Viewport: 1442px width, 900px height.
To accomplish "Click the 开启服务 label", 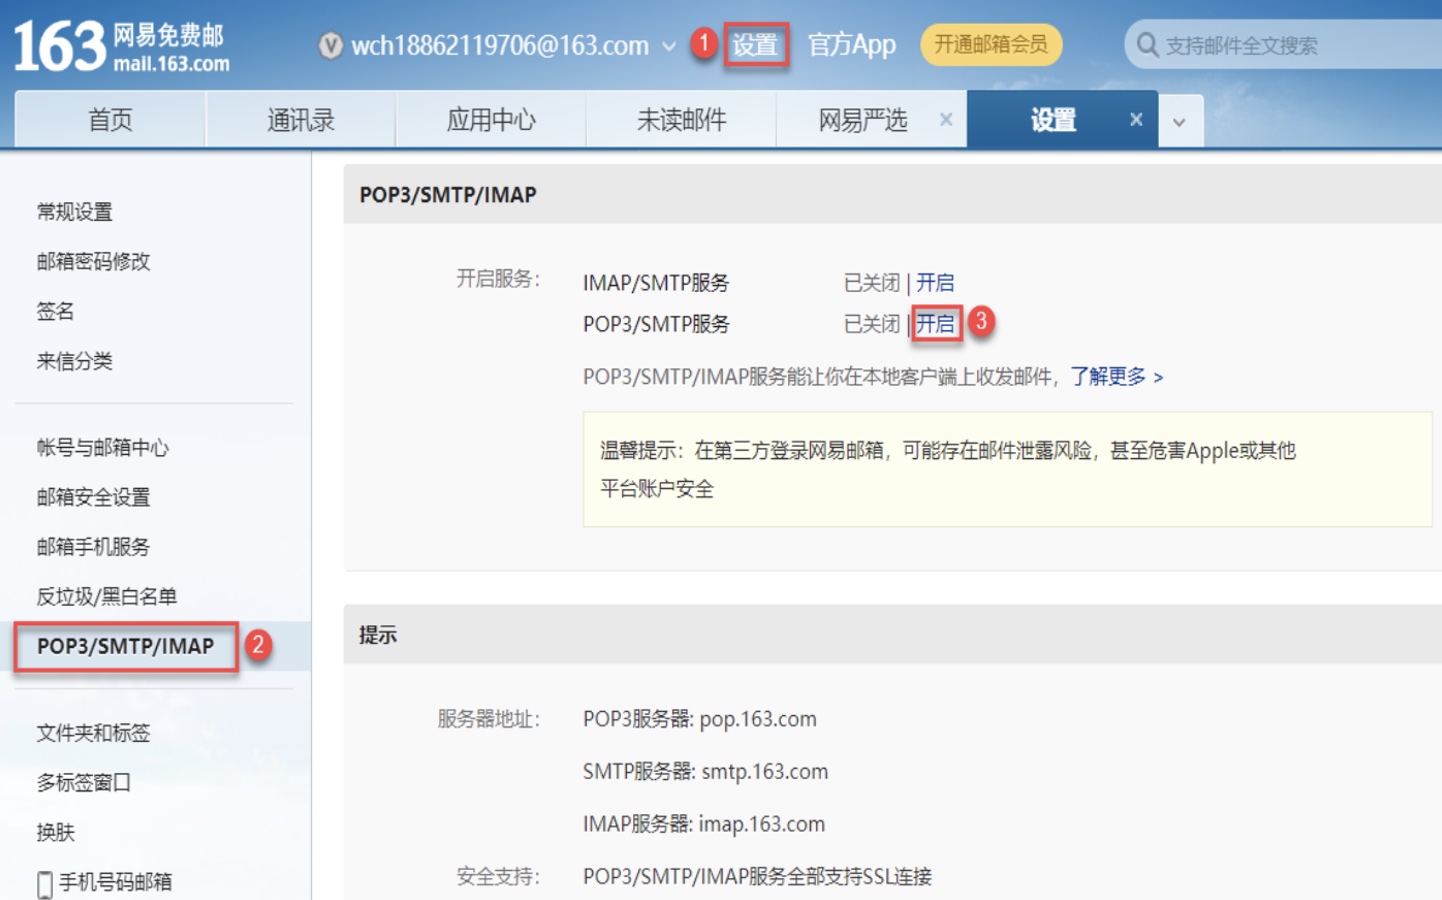I will click(498, 279).
